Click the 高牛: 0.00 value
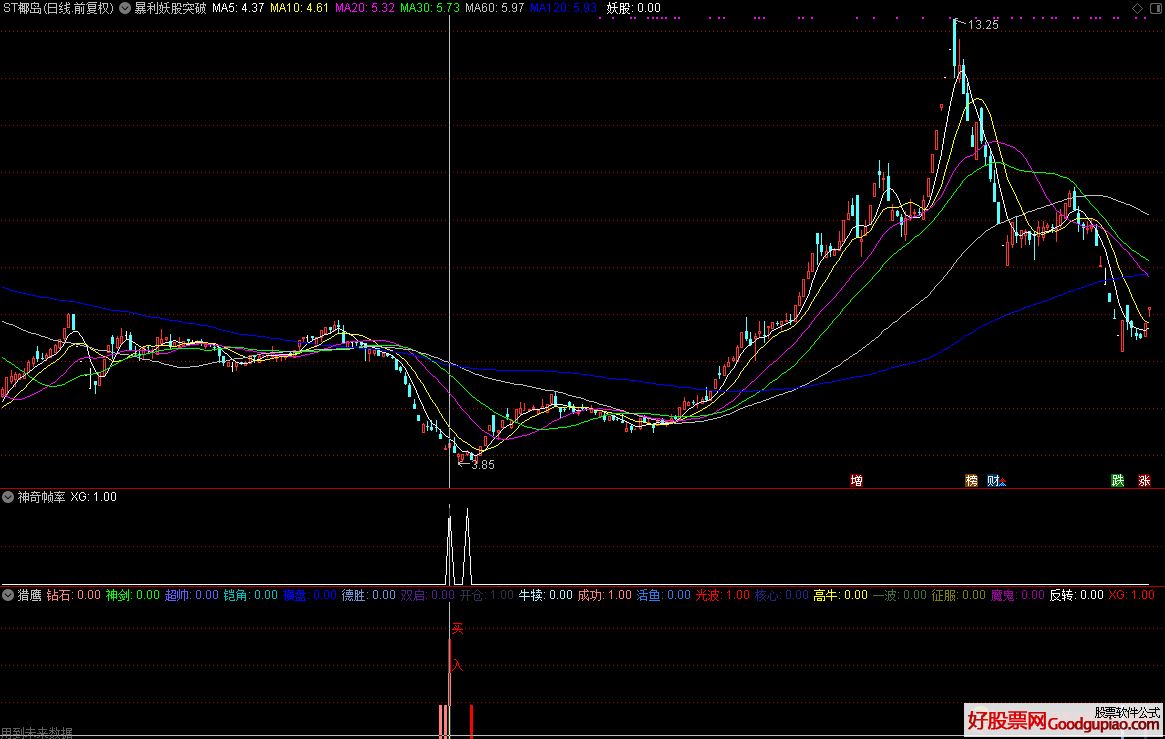 tap(840, 595)
